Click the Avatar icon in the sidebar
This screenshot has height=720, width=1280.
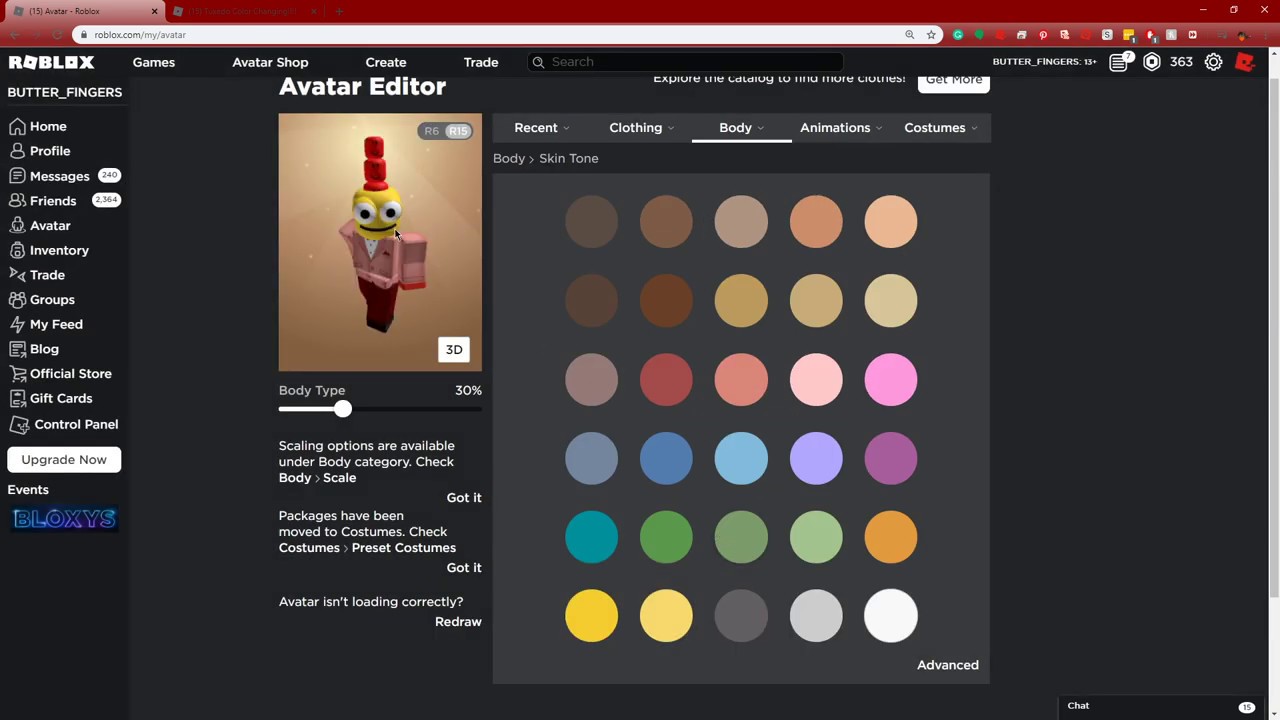[17, 226]
